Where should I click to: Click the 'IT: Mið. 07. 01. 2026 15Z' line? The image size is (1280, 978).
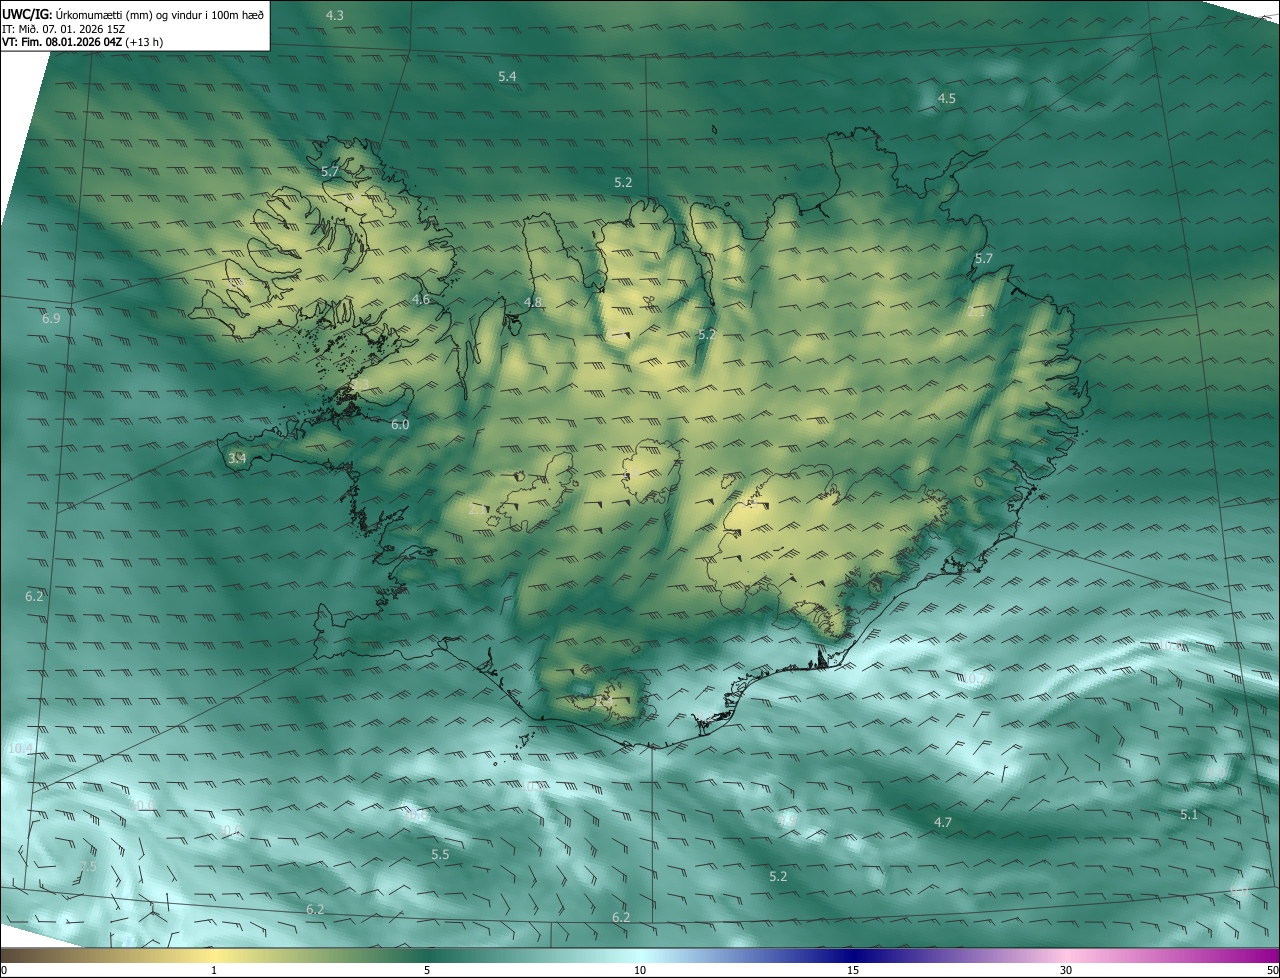click(63, 29)
